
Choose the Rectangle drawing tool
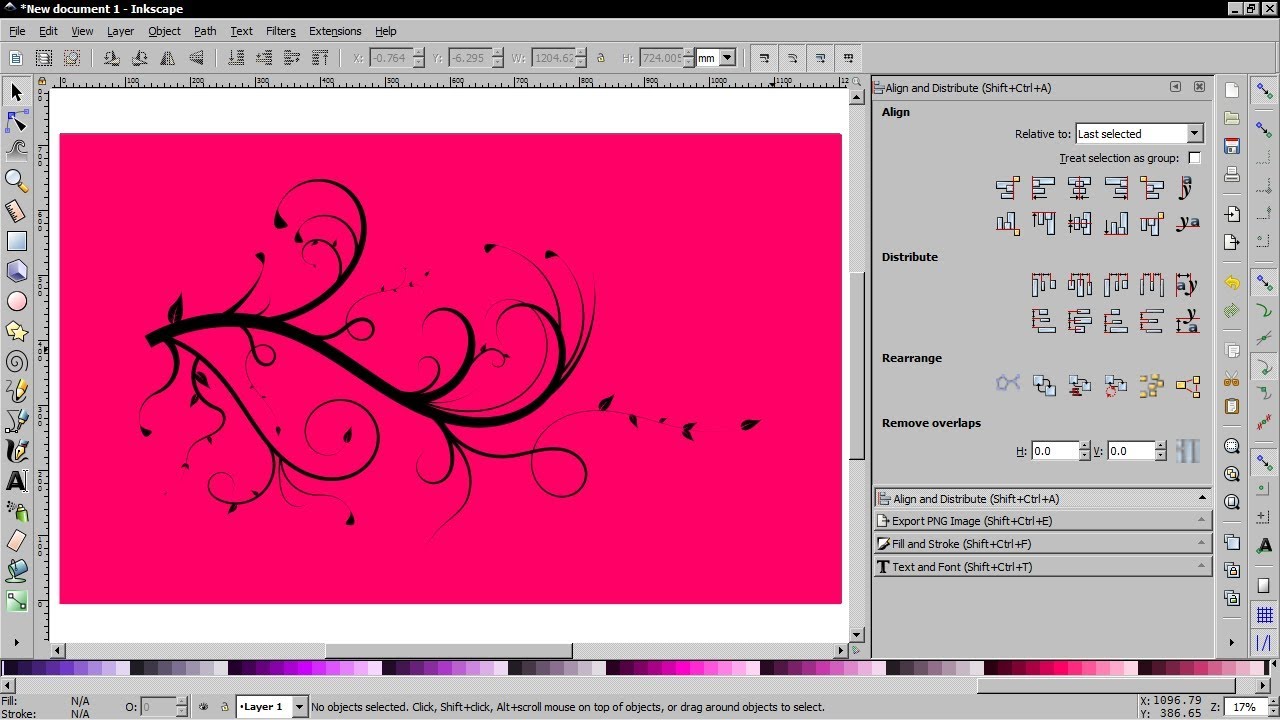(17, 241)
